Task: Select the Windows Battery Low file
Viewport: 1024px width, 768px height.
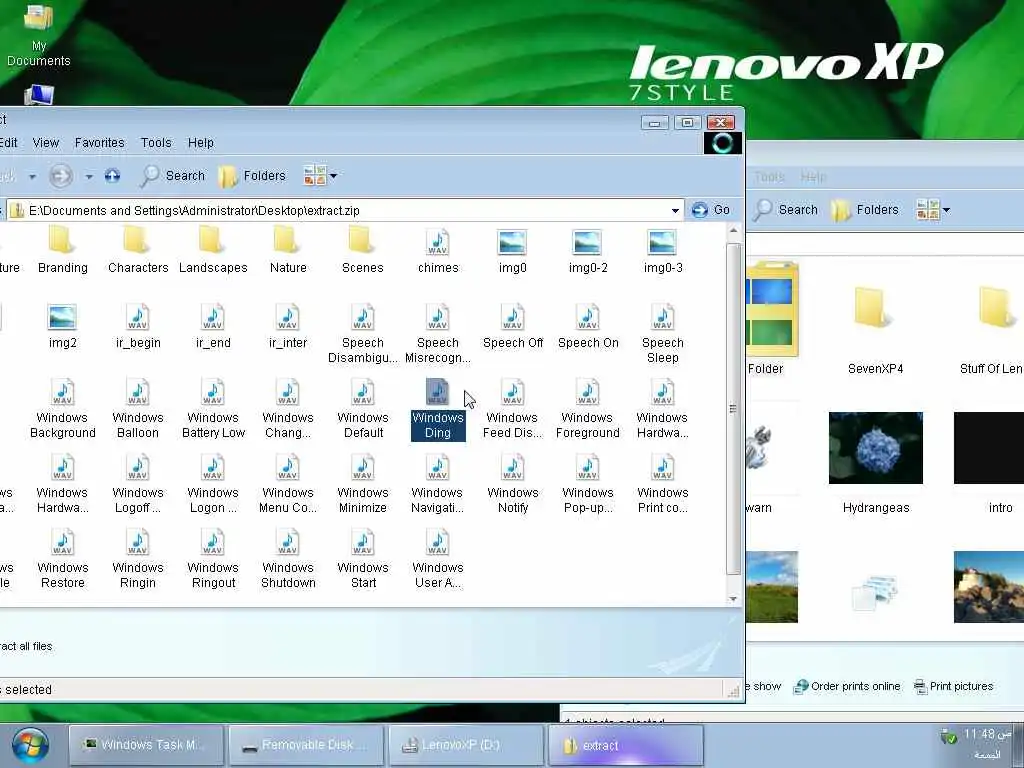Action: click(213, 408)
